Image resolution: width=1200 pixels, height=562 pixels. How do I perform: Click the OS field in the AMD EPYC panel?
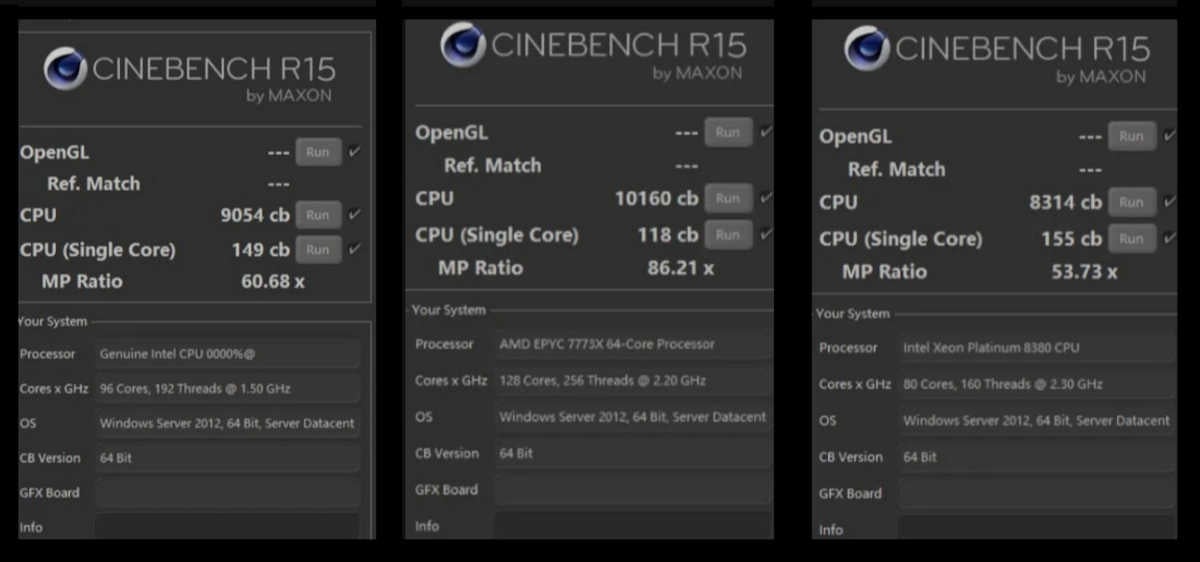633,417
